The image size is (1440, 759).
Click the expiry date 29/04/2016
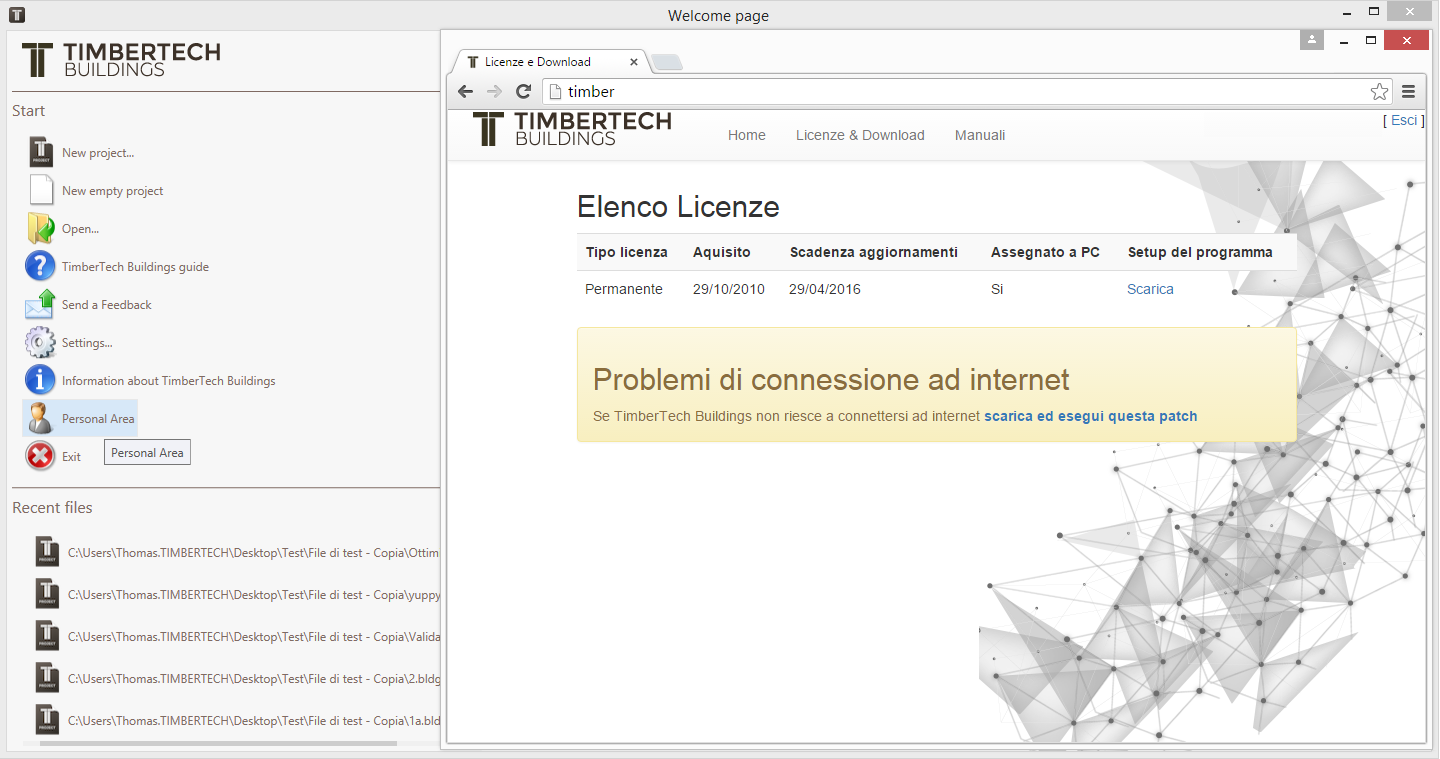(x=825, y=289)
